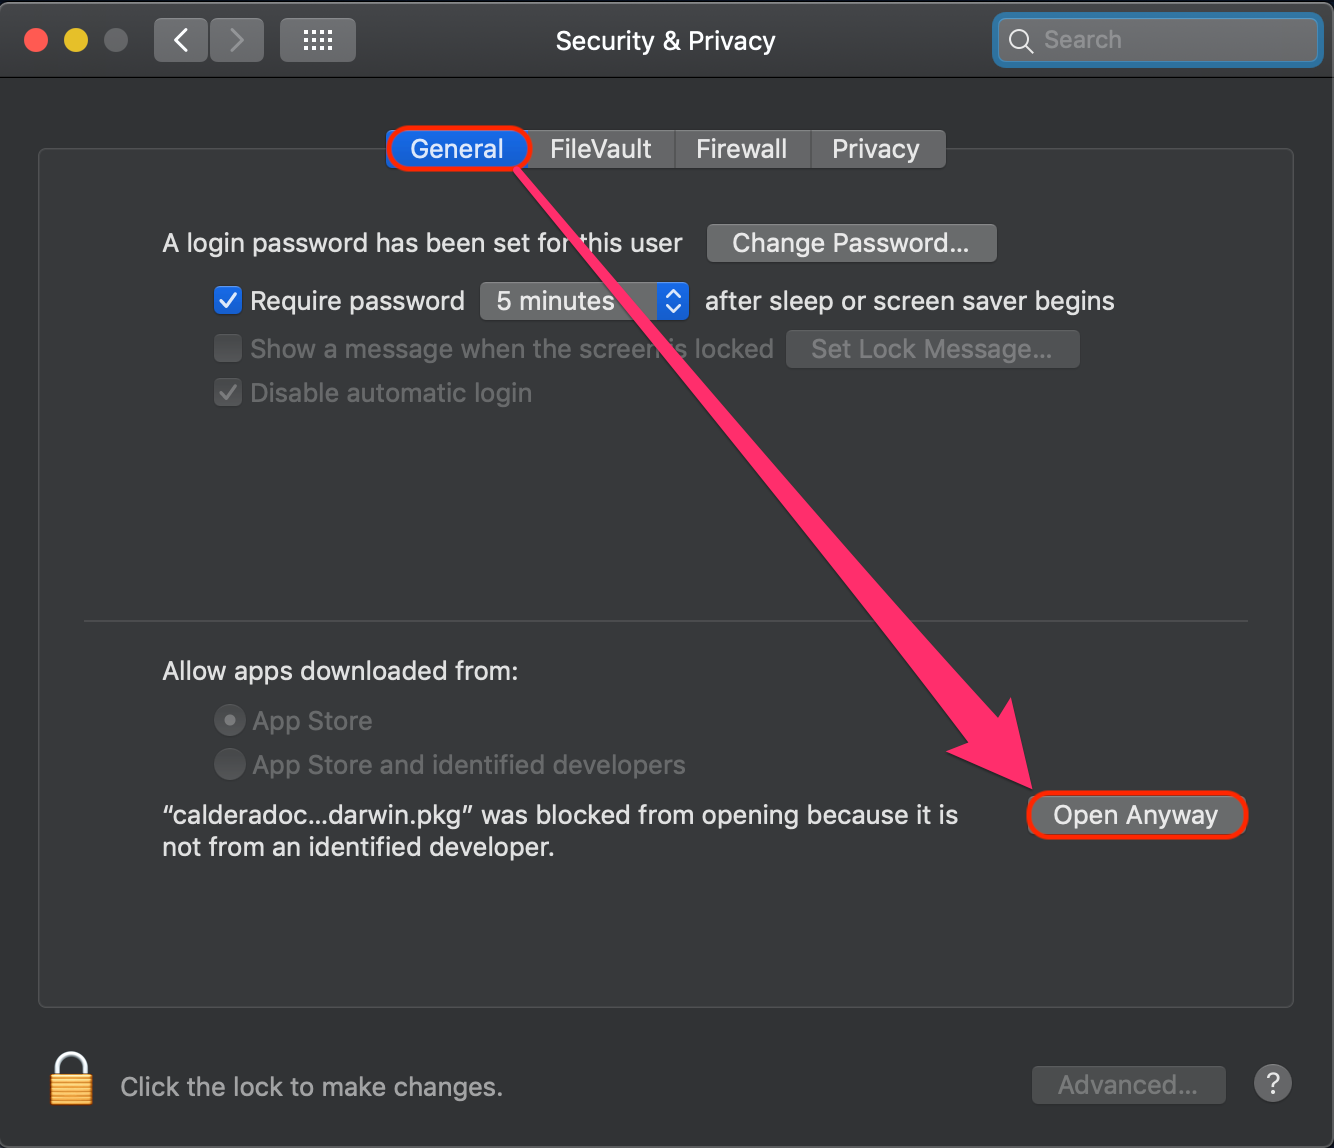
Task: Choose App Store and identified developers
Action: pos(230,764)
